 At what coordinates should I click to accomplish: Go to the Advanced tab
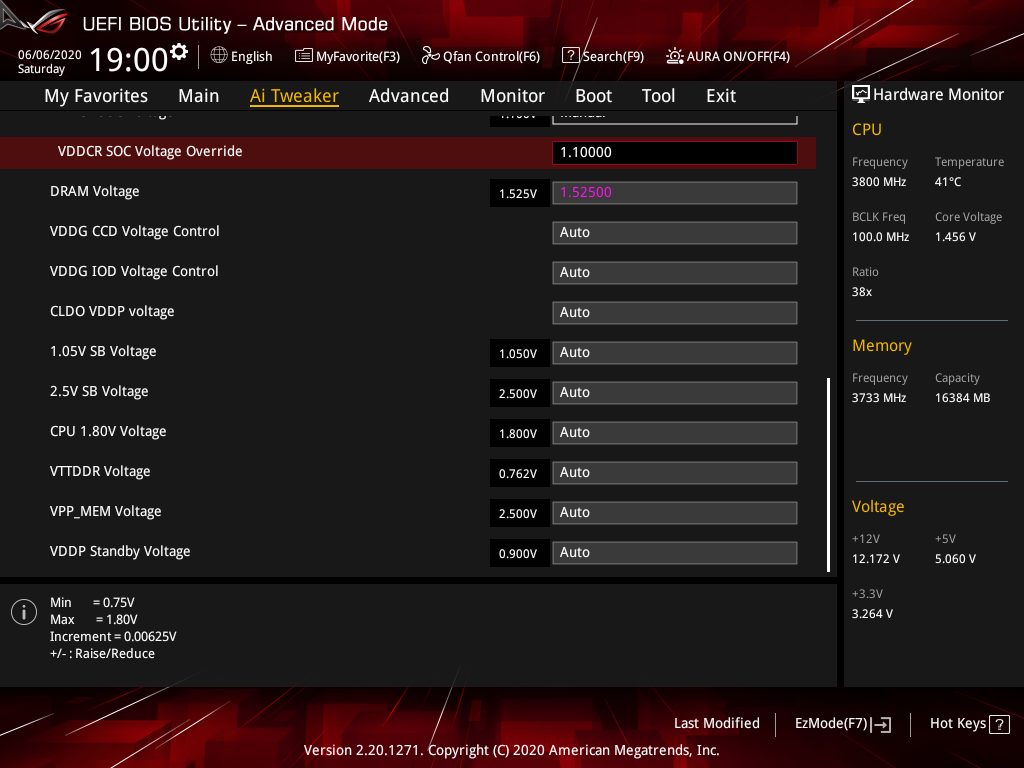coord(409,96)
